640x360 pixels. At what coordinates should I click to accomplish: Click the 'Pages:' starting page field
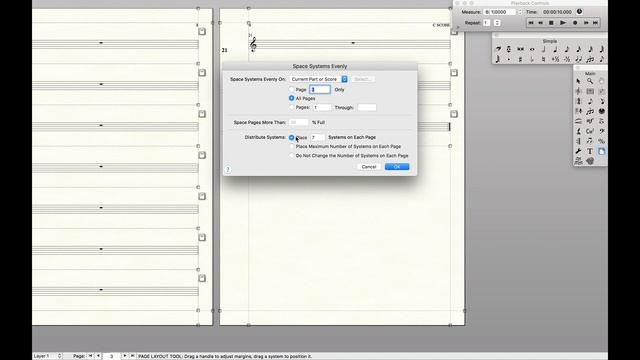[x=322, y=107]
